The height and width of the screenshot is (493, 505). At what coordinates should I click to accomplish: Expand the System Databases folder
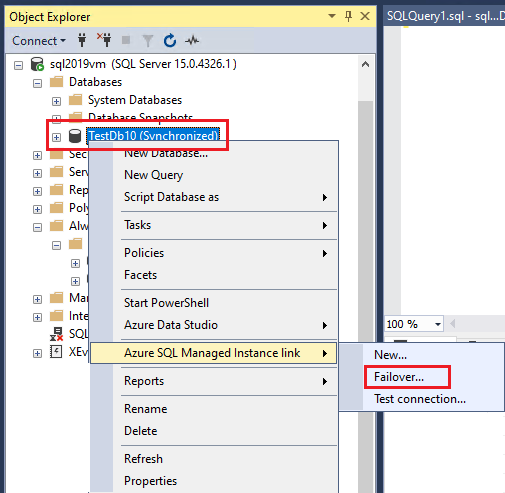[x=56, y=101]
